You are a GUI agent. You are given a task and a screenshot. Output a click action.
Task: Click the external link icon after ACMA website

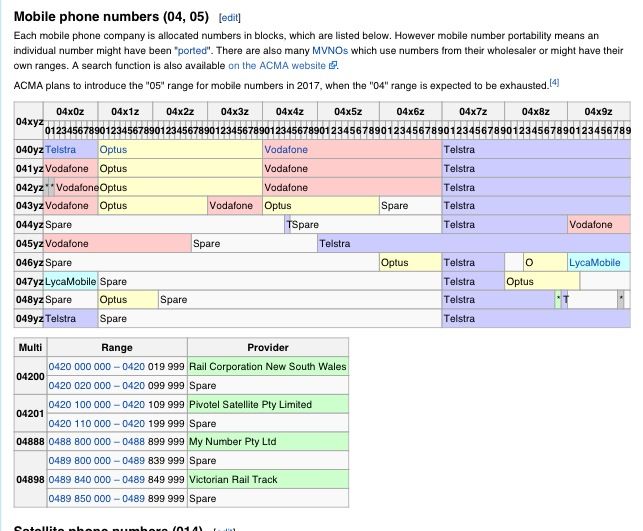[x=333, y=66]
